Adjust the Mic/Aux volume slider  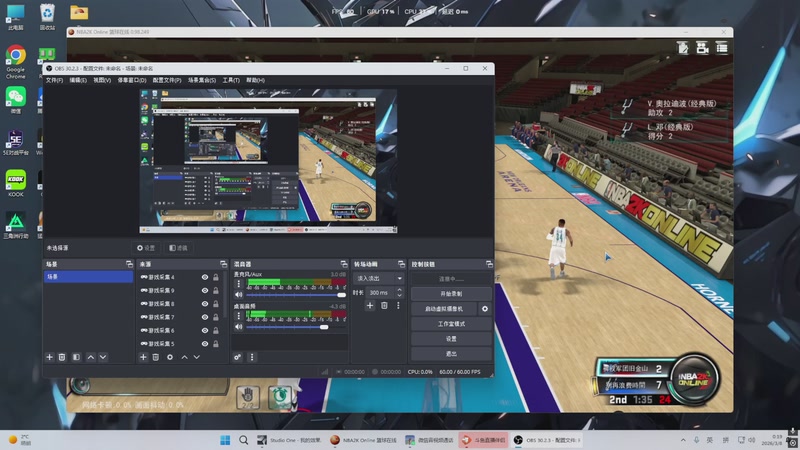click(296, 295)
